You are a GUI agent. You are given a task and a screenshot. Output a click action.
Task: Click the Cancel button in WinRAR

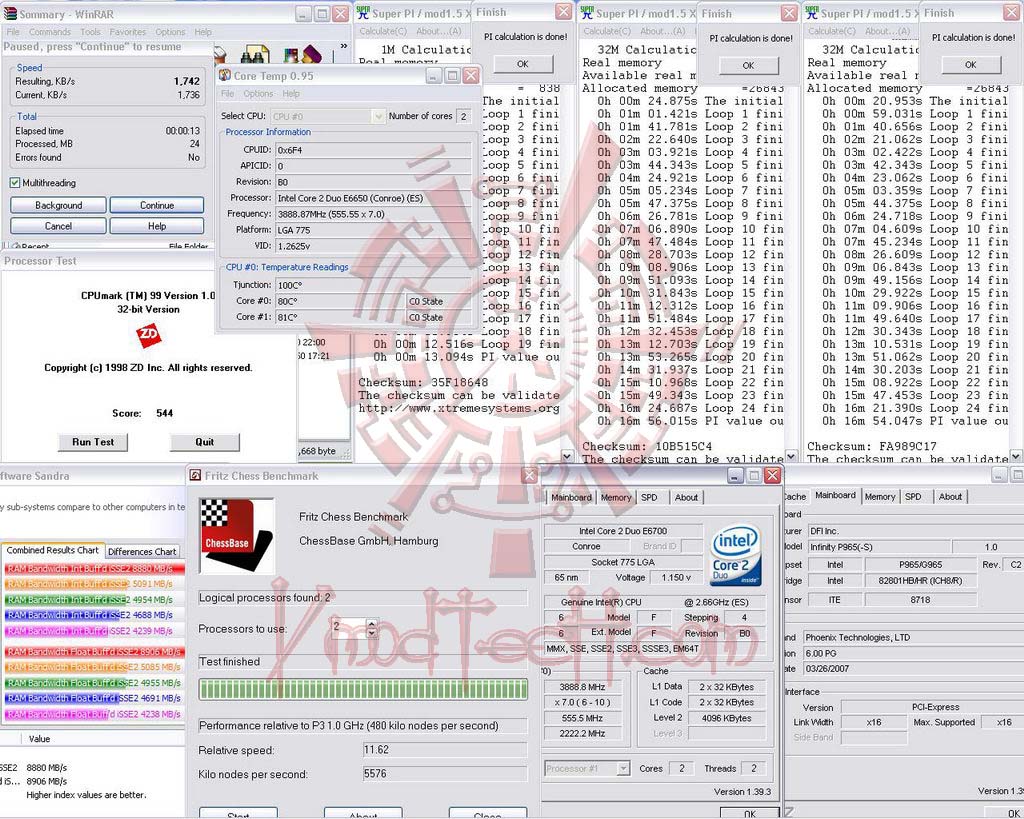(58, 226)
